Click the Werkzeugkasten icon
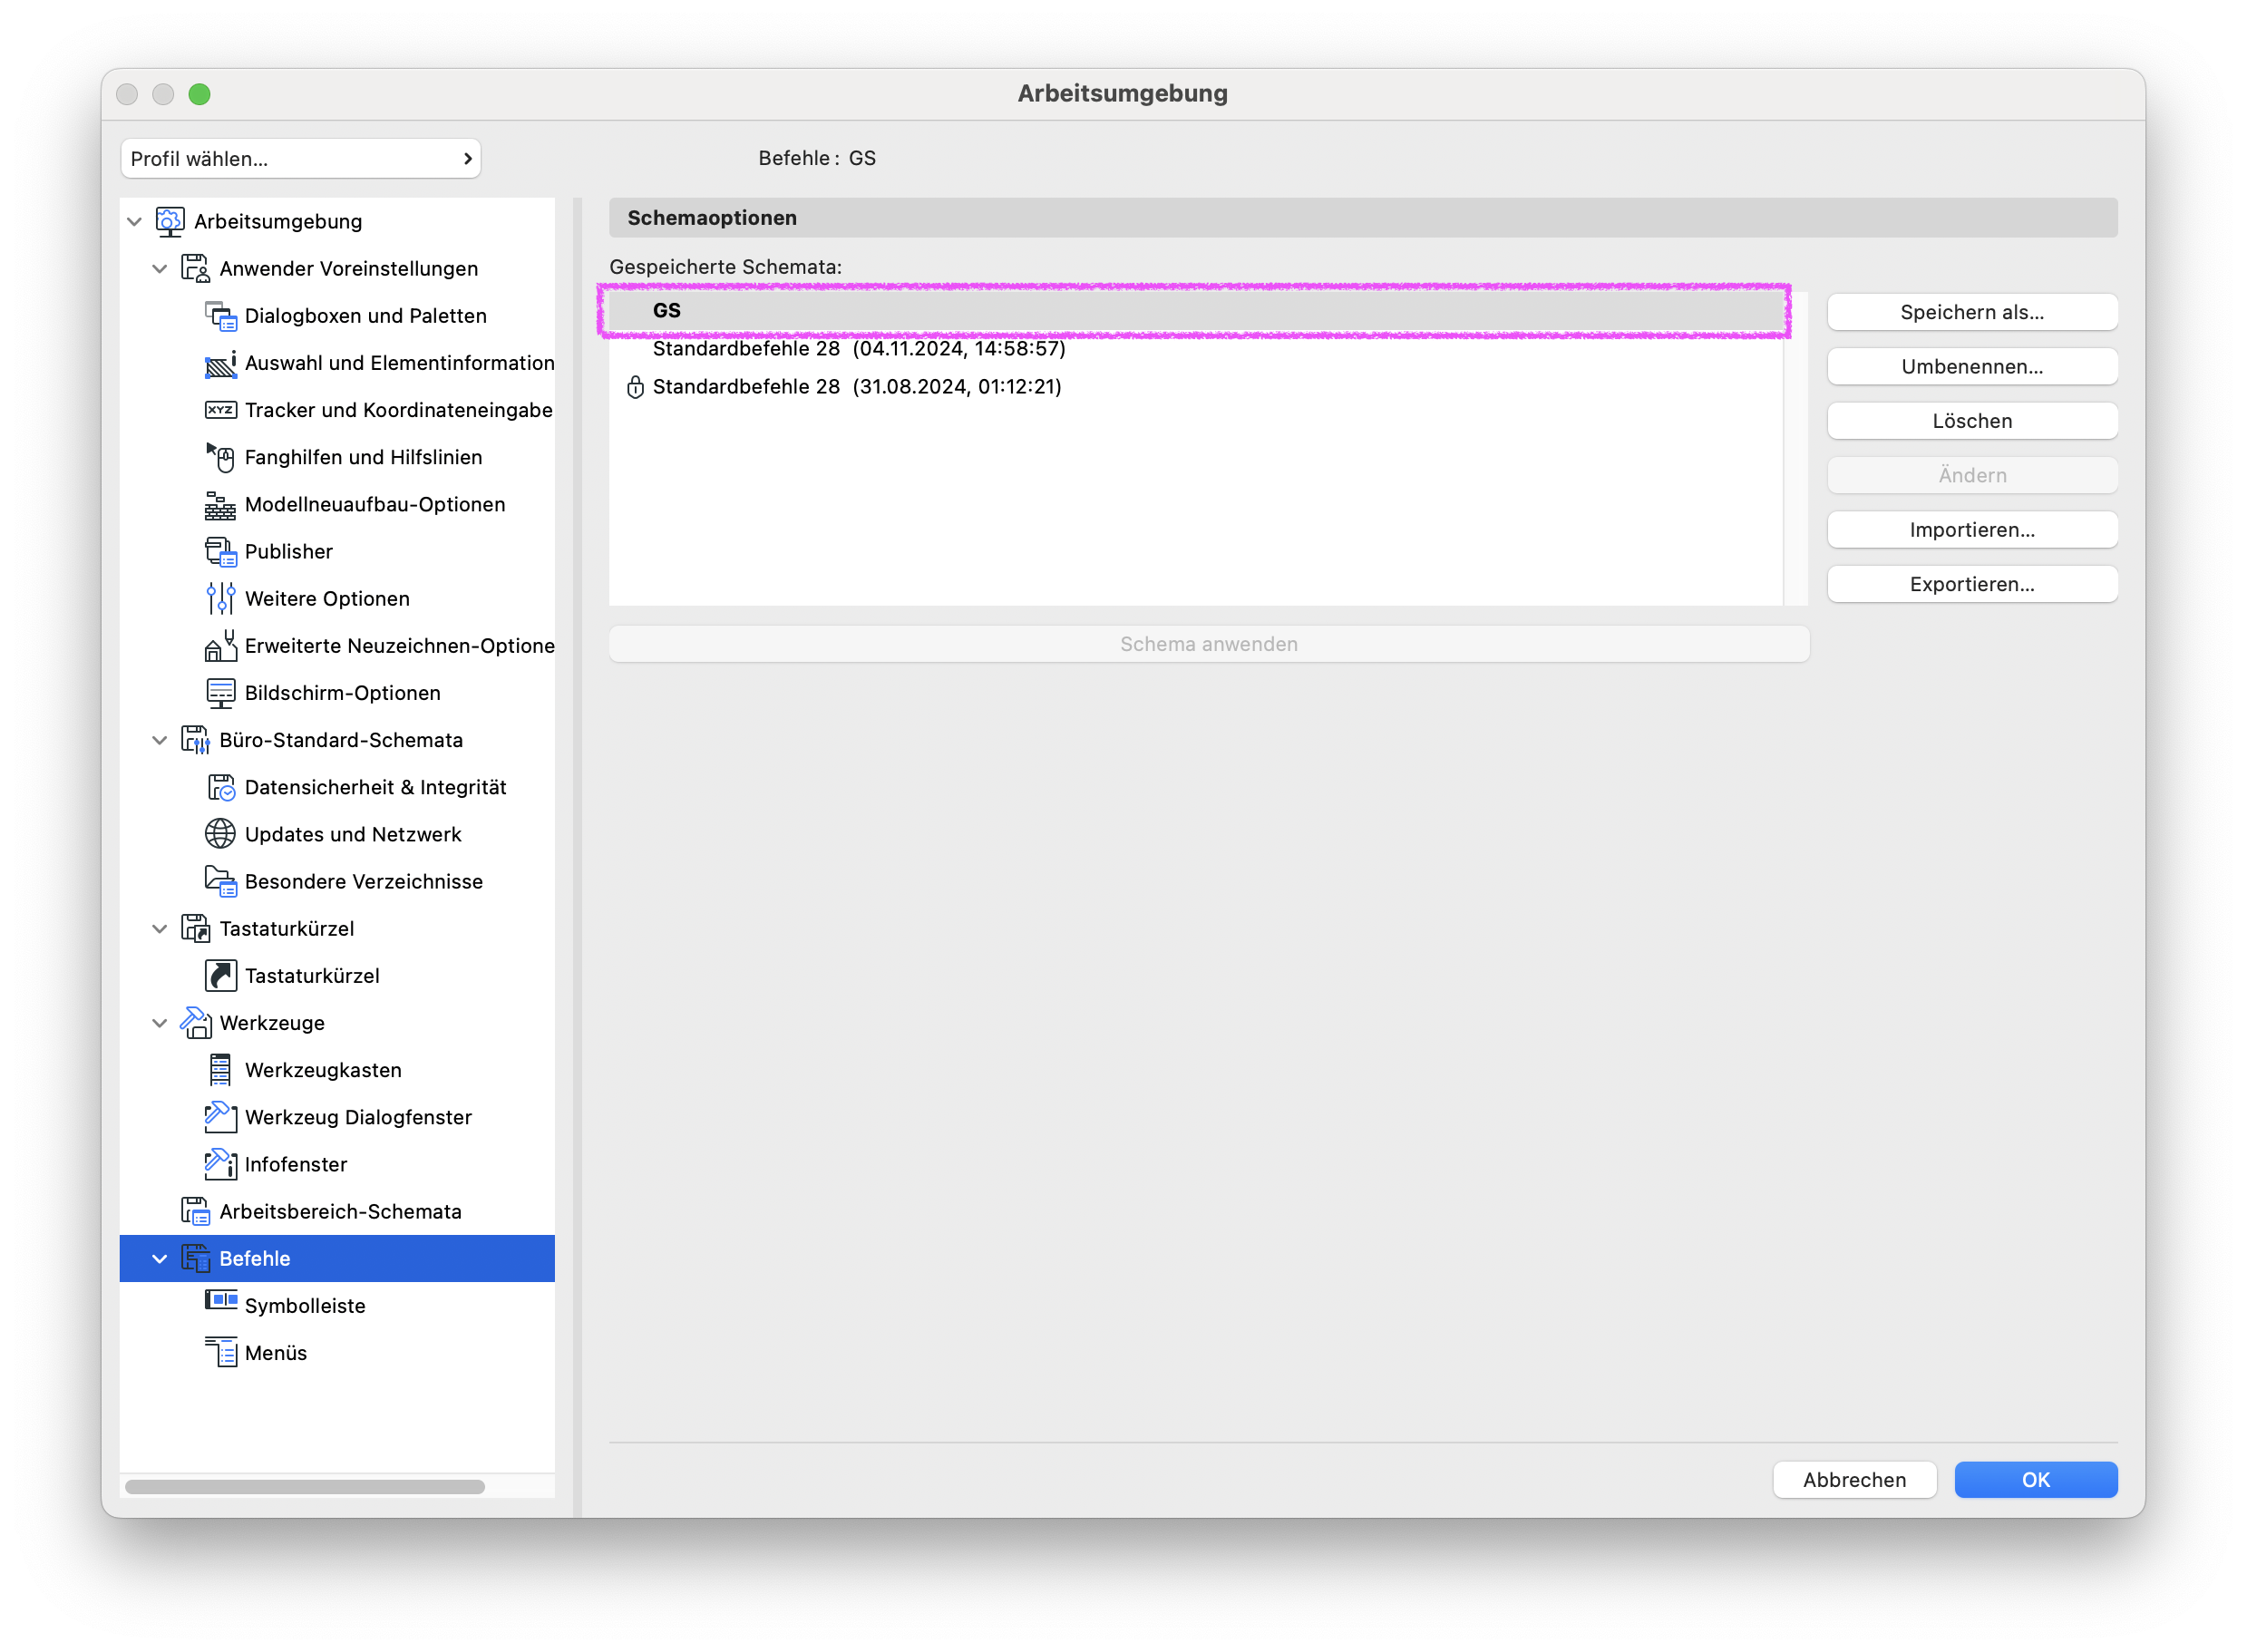 (220, 1070)
